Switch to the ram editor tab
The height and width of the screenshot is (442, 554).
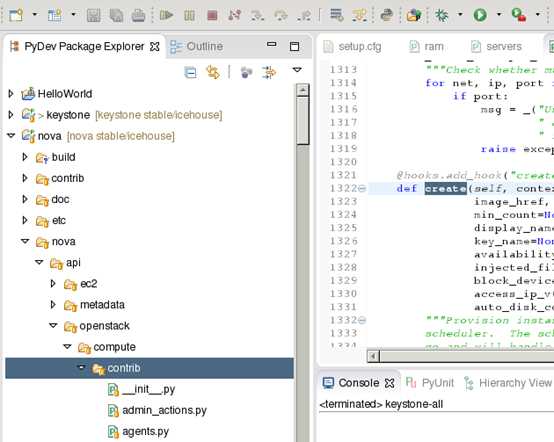tap(426, 47)
